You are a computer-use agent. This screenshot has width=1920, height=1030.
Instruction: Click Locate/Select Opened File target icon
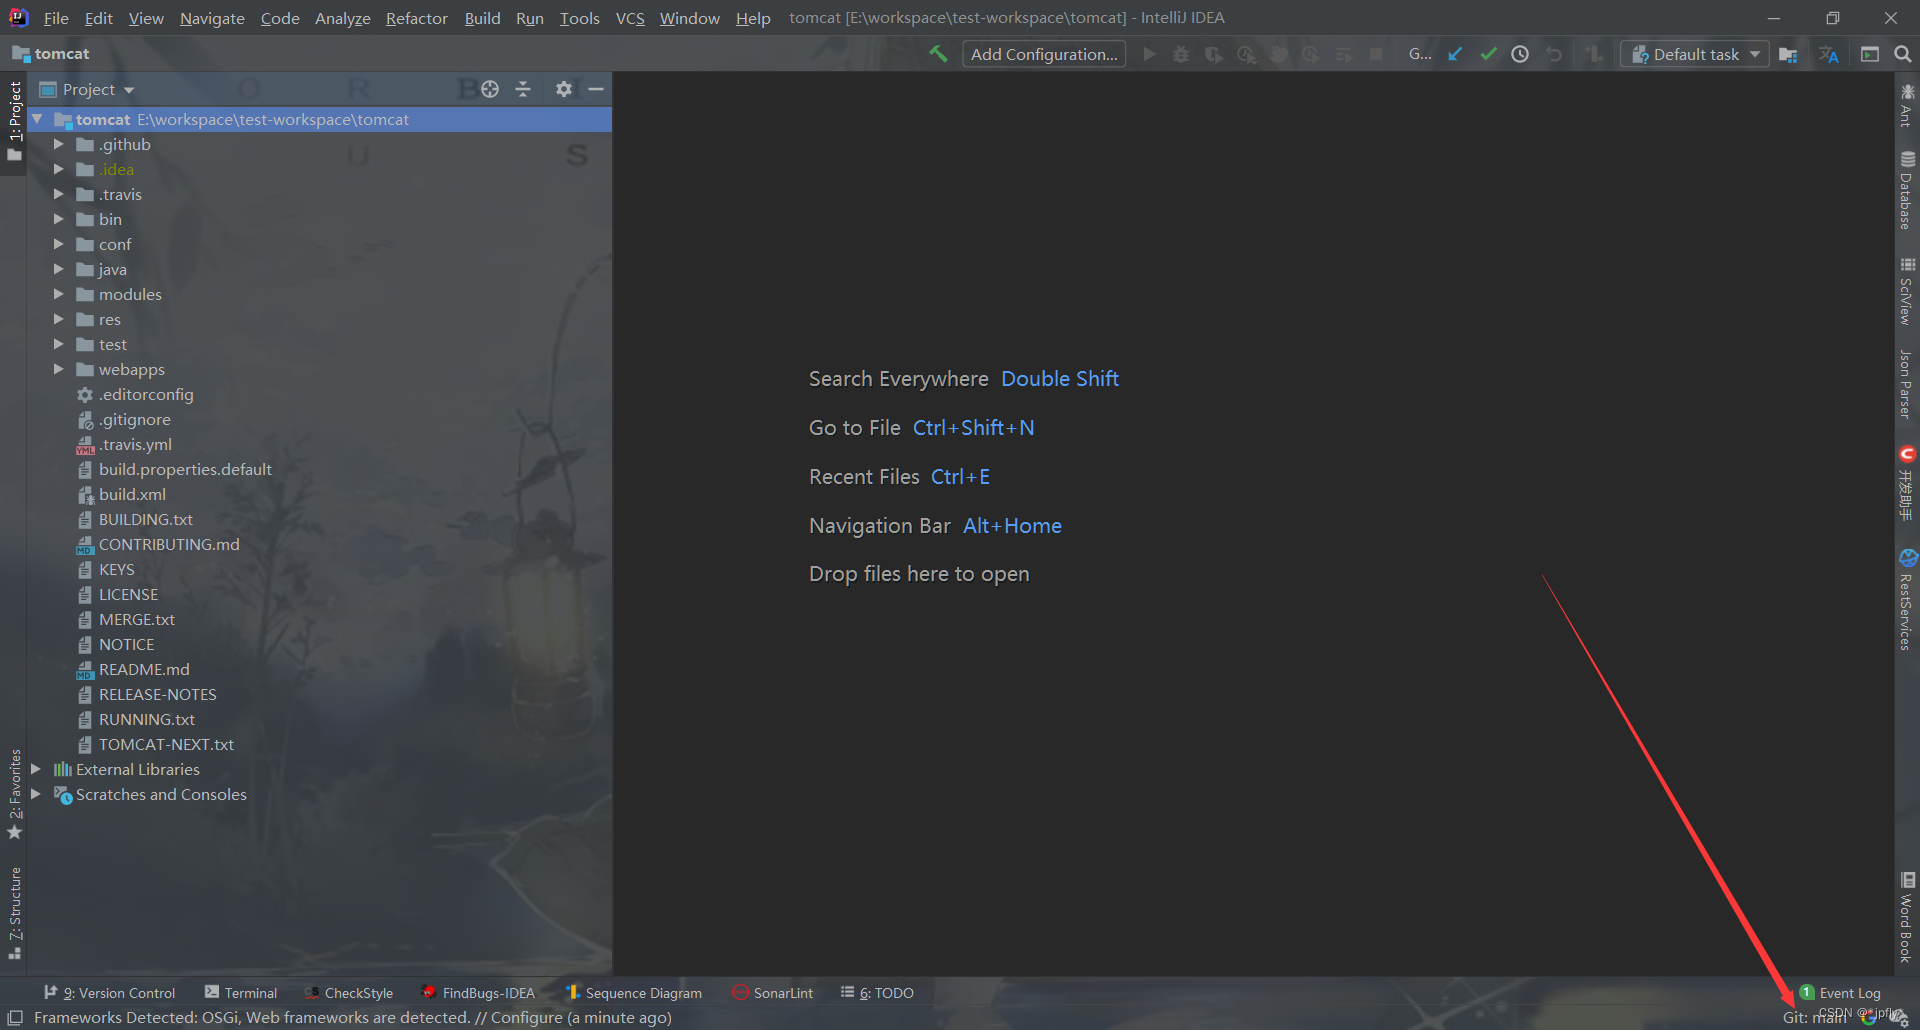[490, 89]
